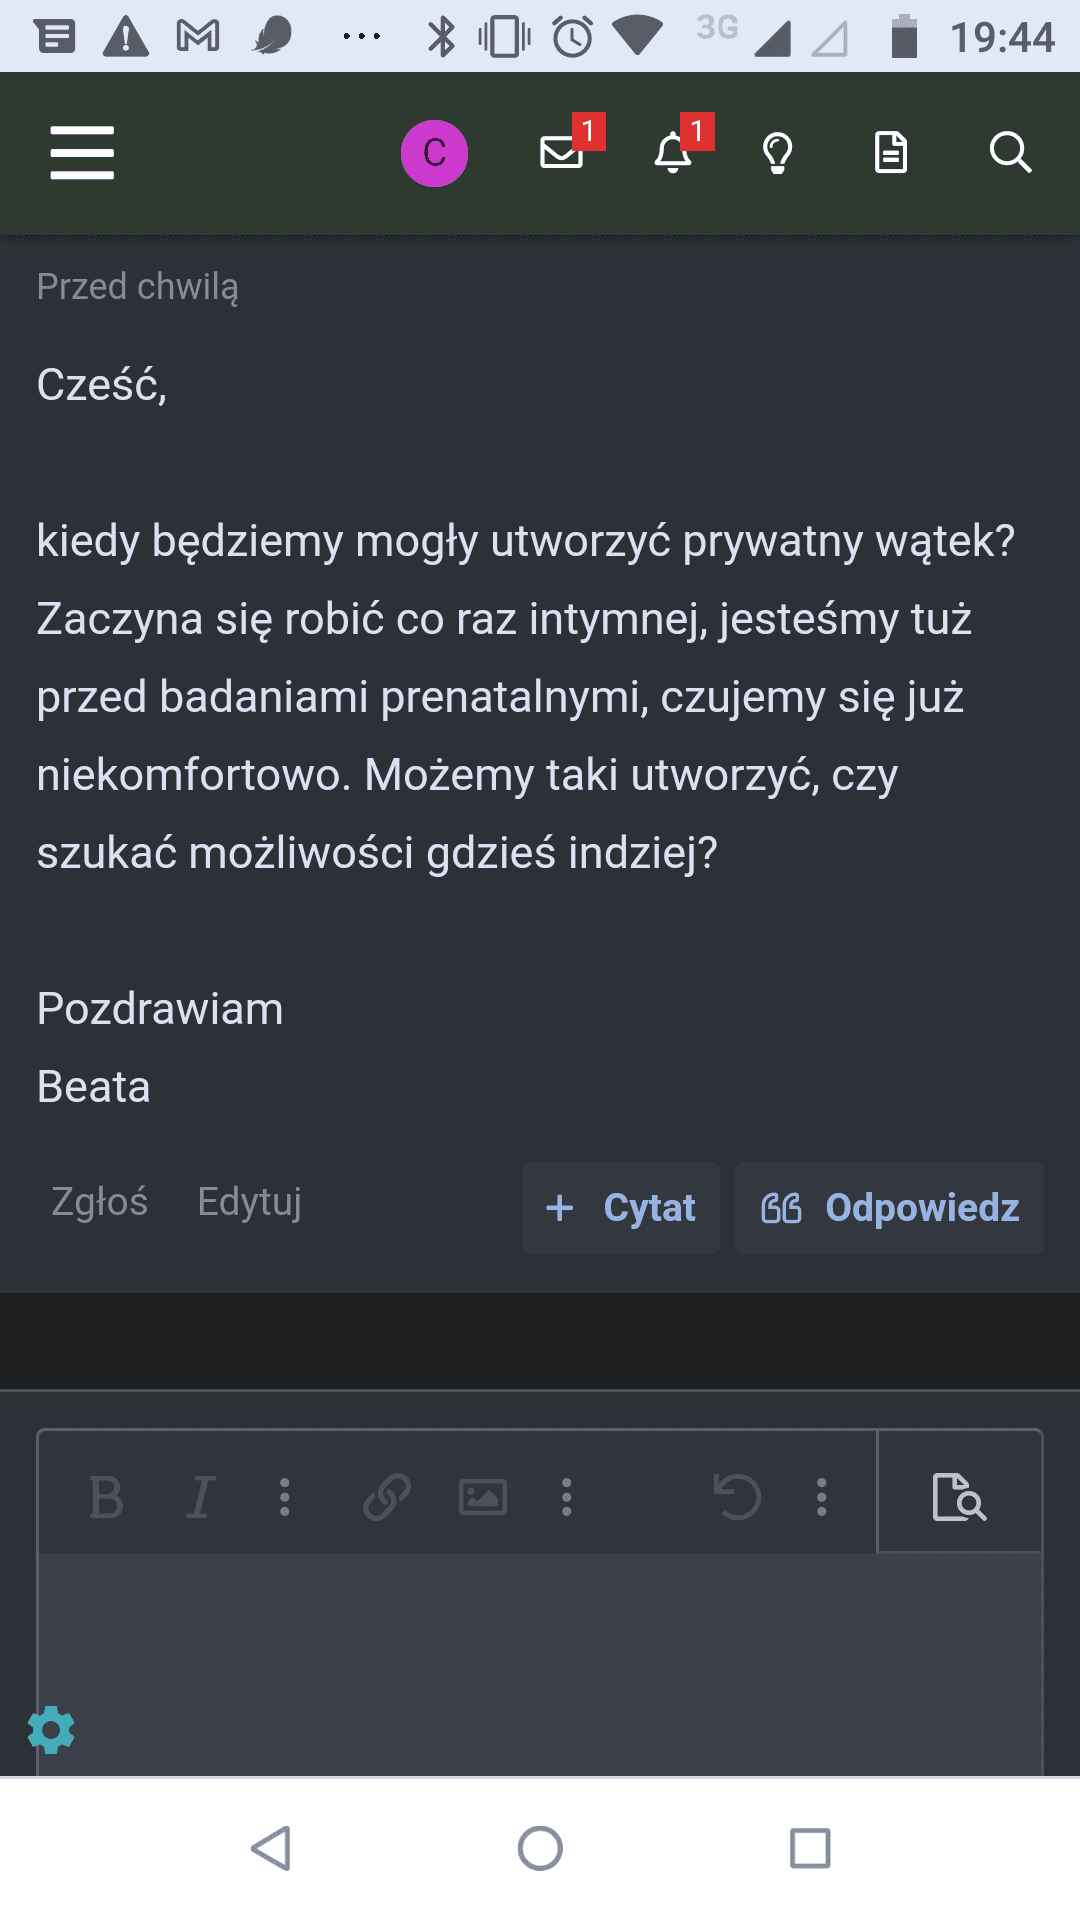Open the document icon in header
The height and width of the screenshot is (1920, 1080).
pos(891,153)
